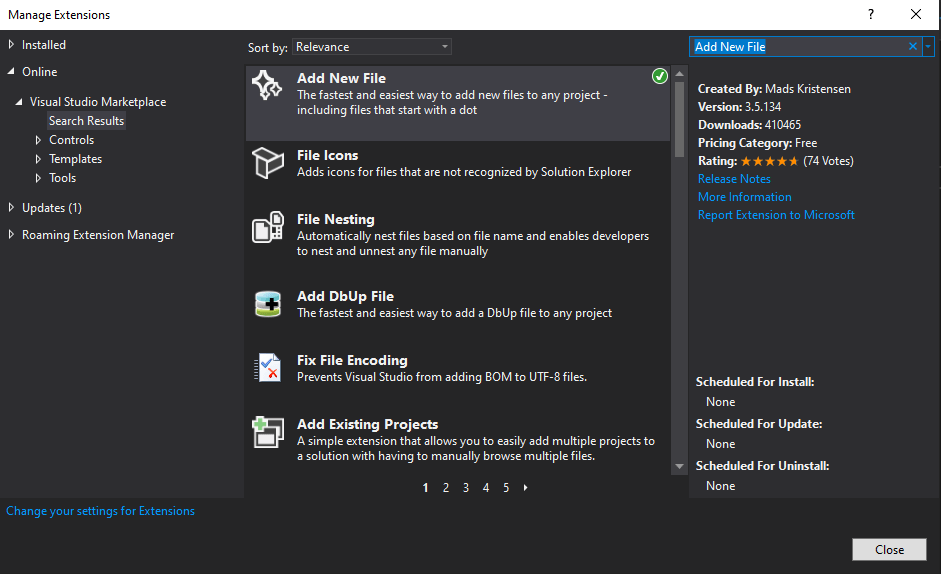Open the Release Notes link
941x574 pixels.
coord(734,179)
